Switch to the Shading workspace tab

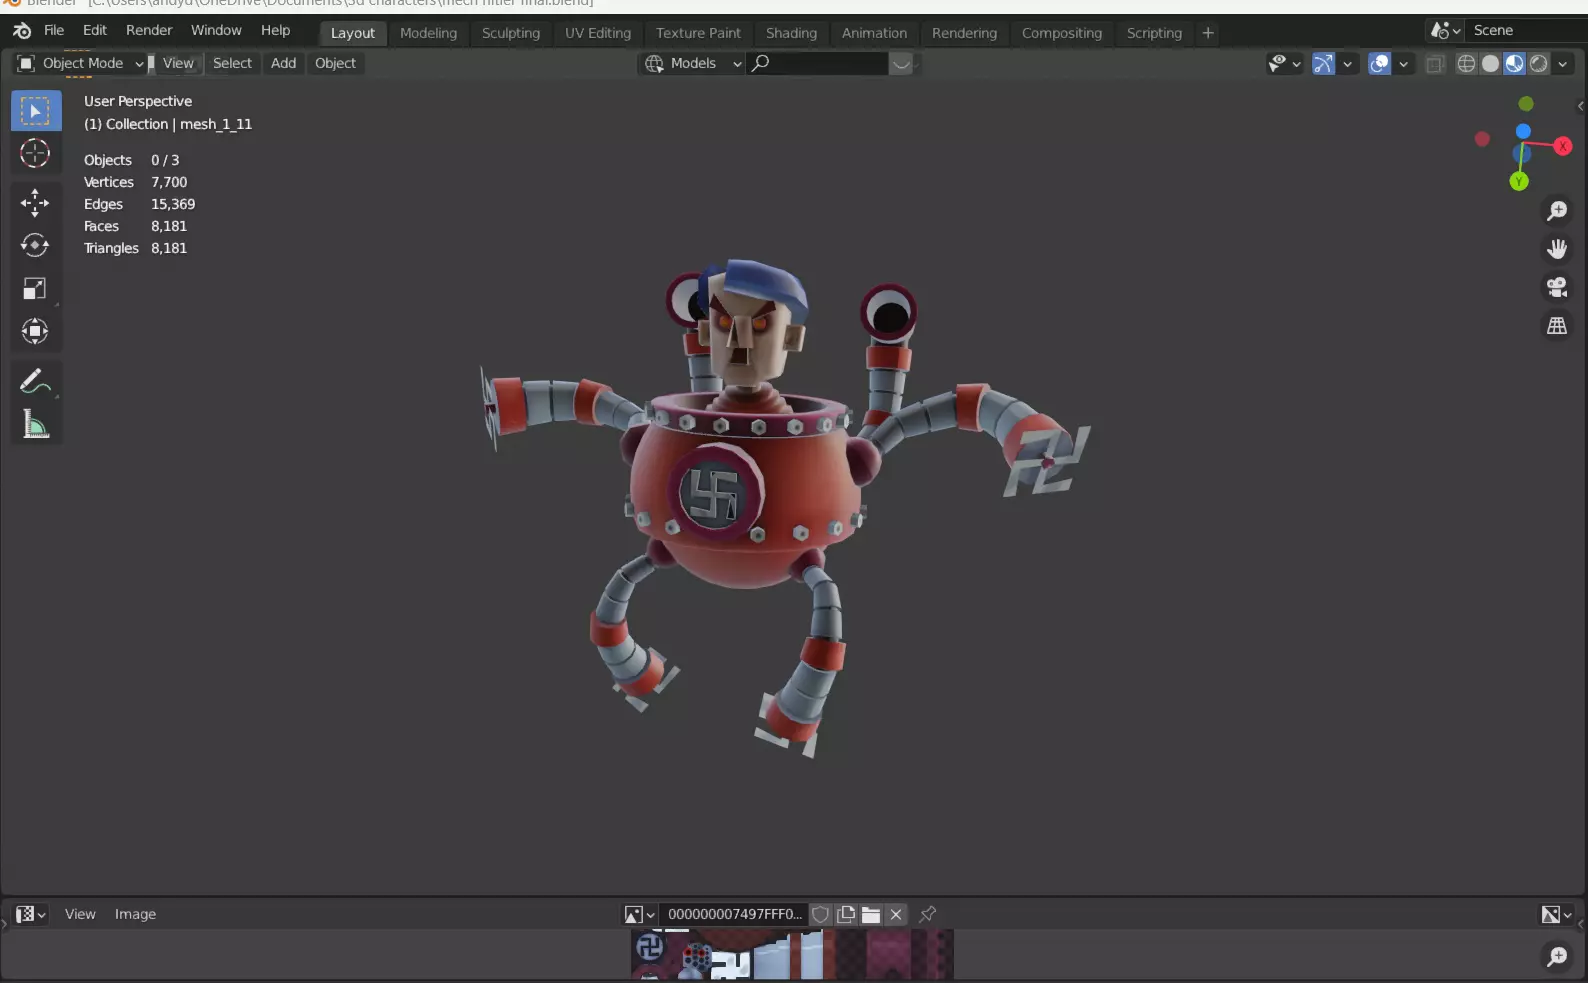(x=791, y=33)
